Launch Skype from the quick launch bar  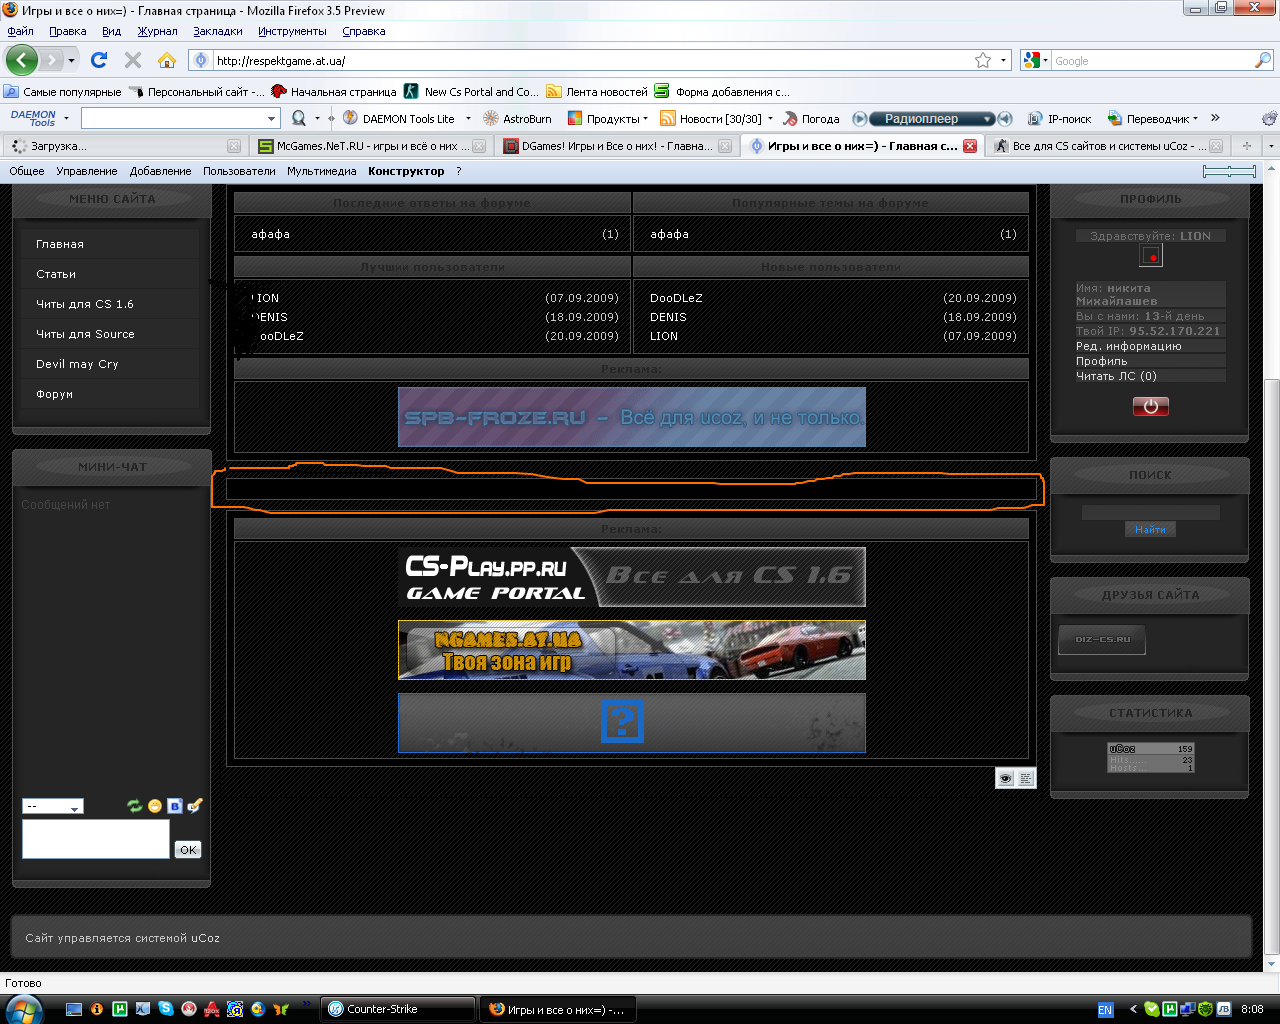click(165, 1009)
